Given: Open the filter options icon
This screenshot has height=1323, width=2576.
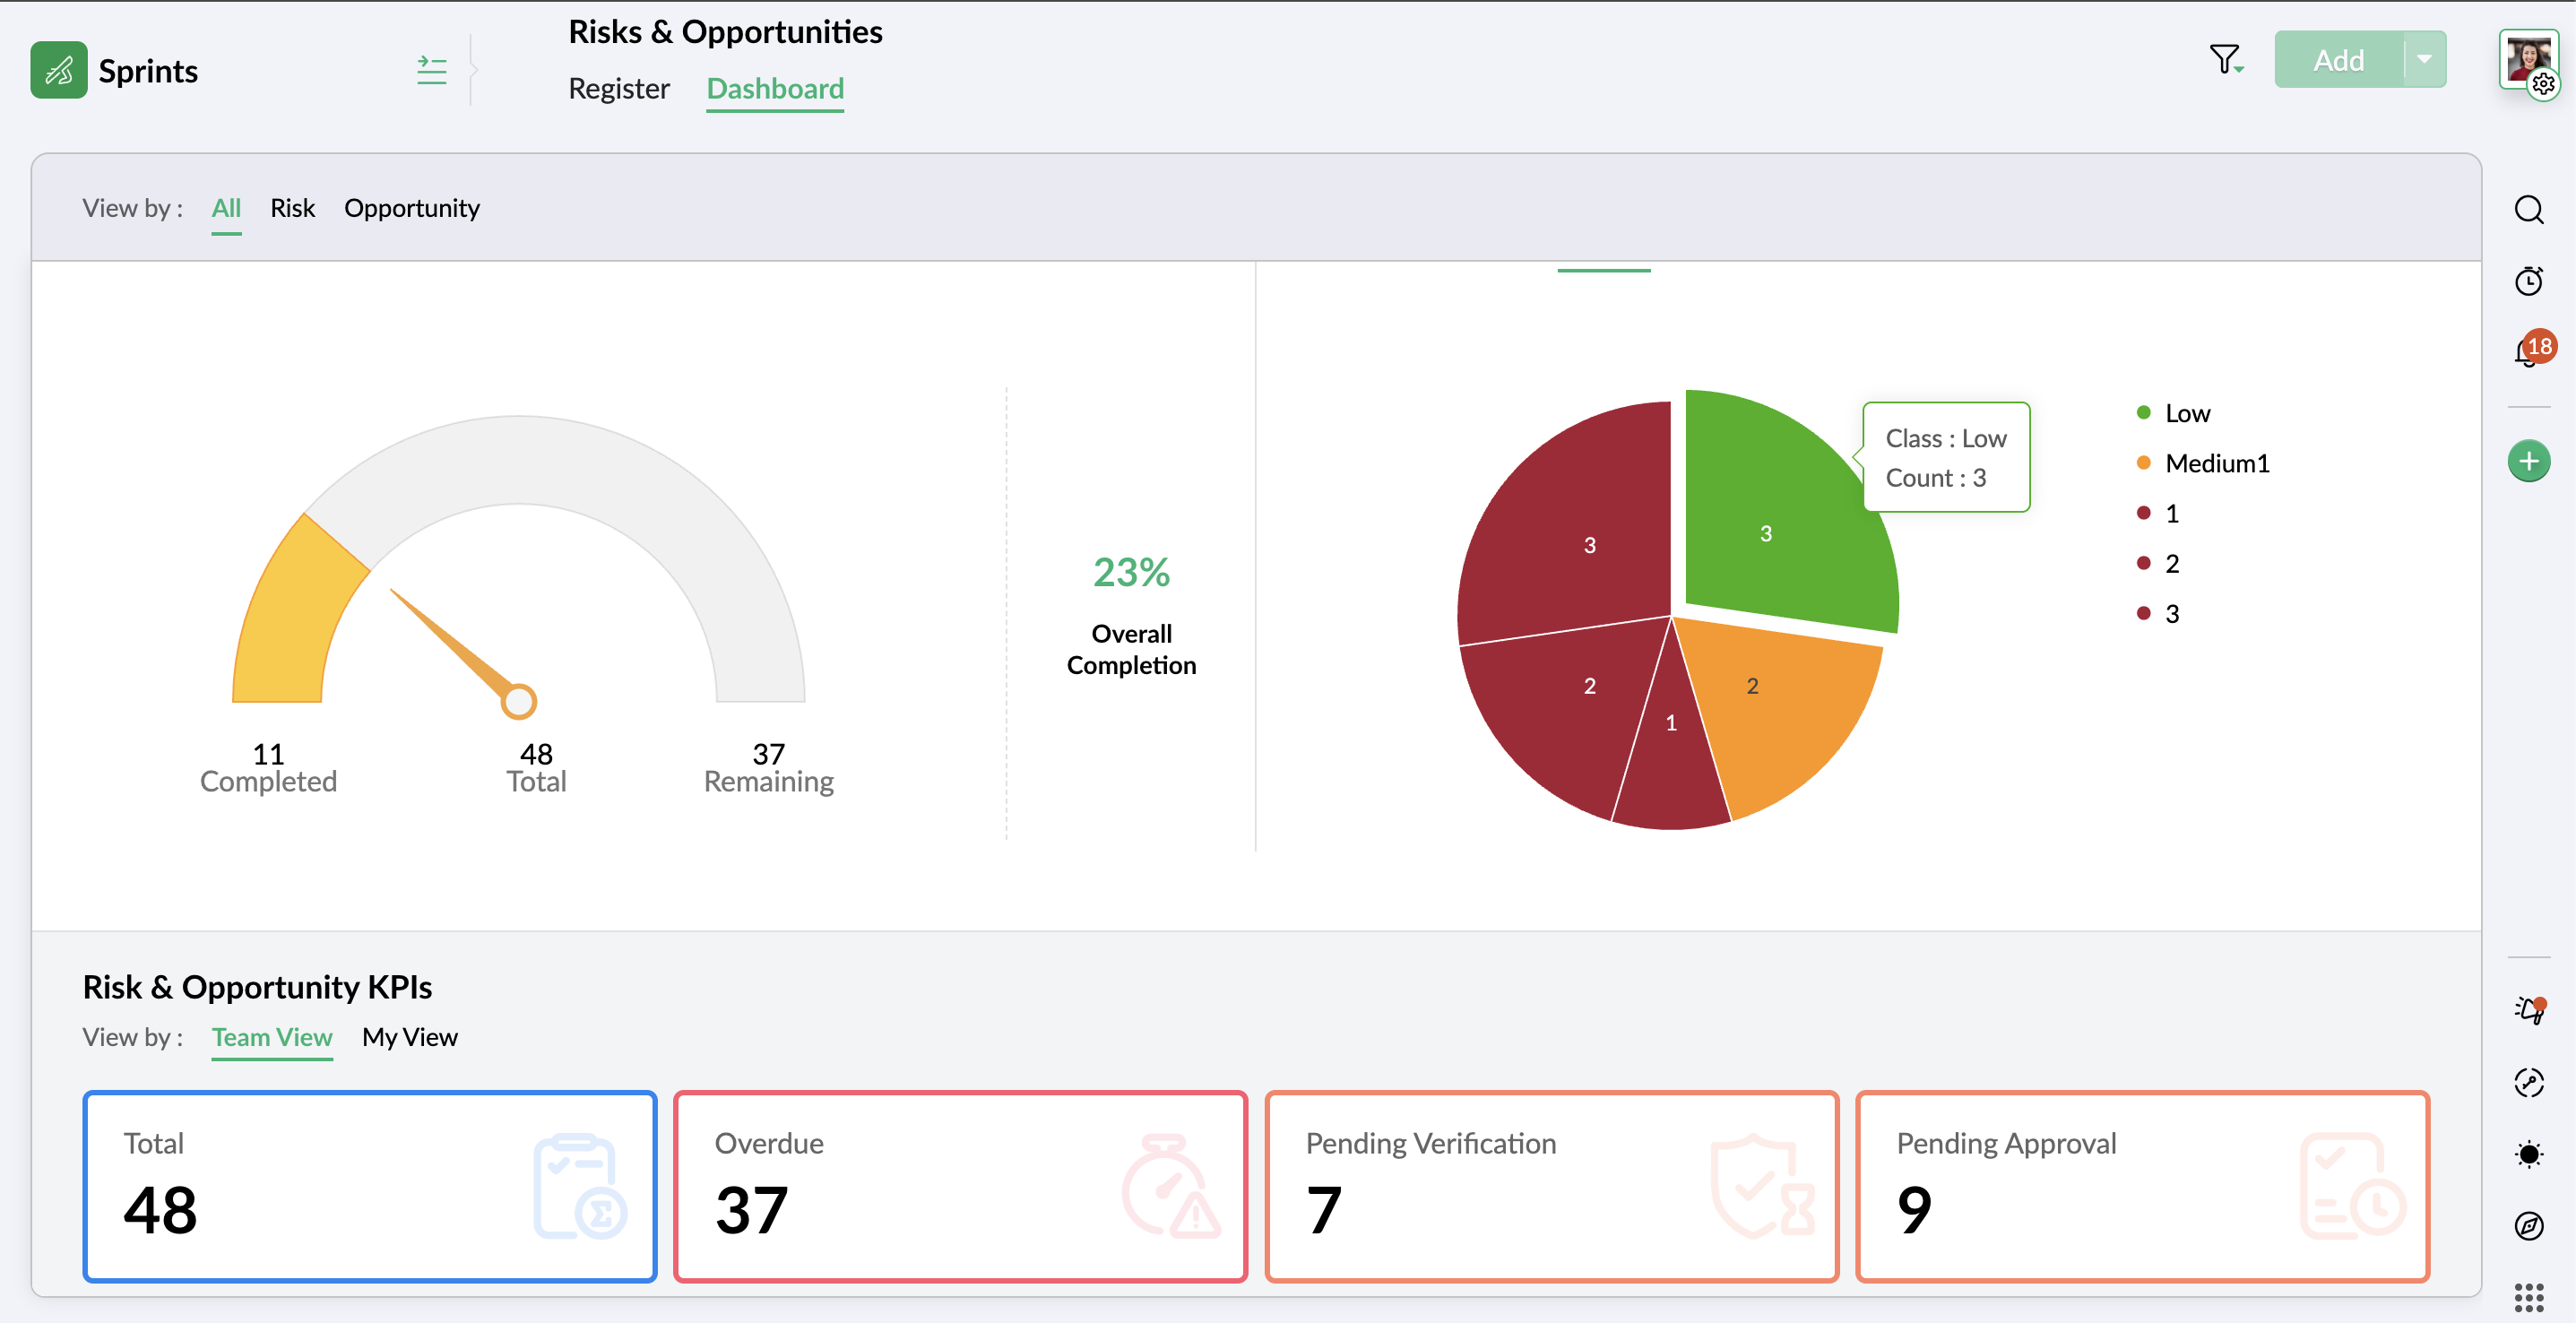Looking at the screenshot, I should (2225, 60).
